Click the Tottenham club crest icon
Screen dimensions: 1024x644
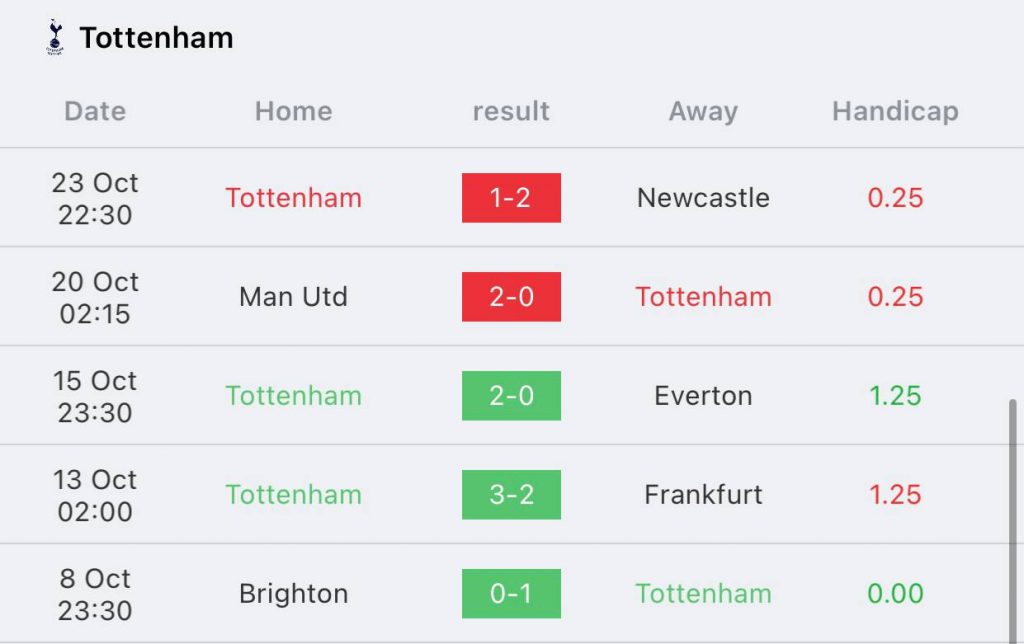click(x=55, y=37)
